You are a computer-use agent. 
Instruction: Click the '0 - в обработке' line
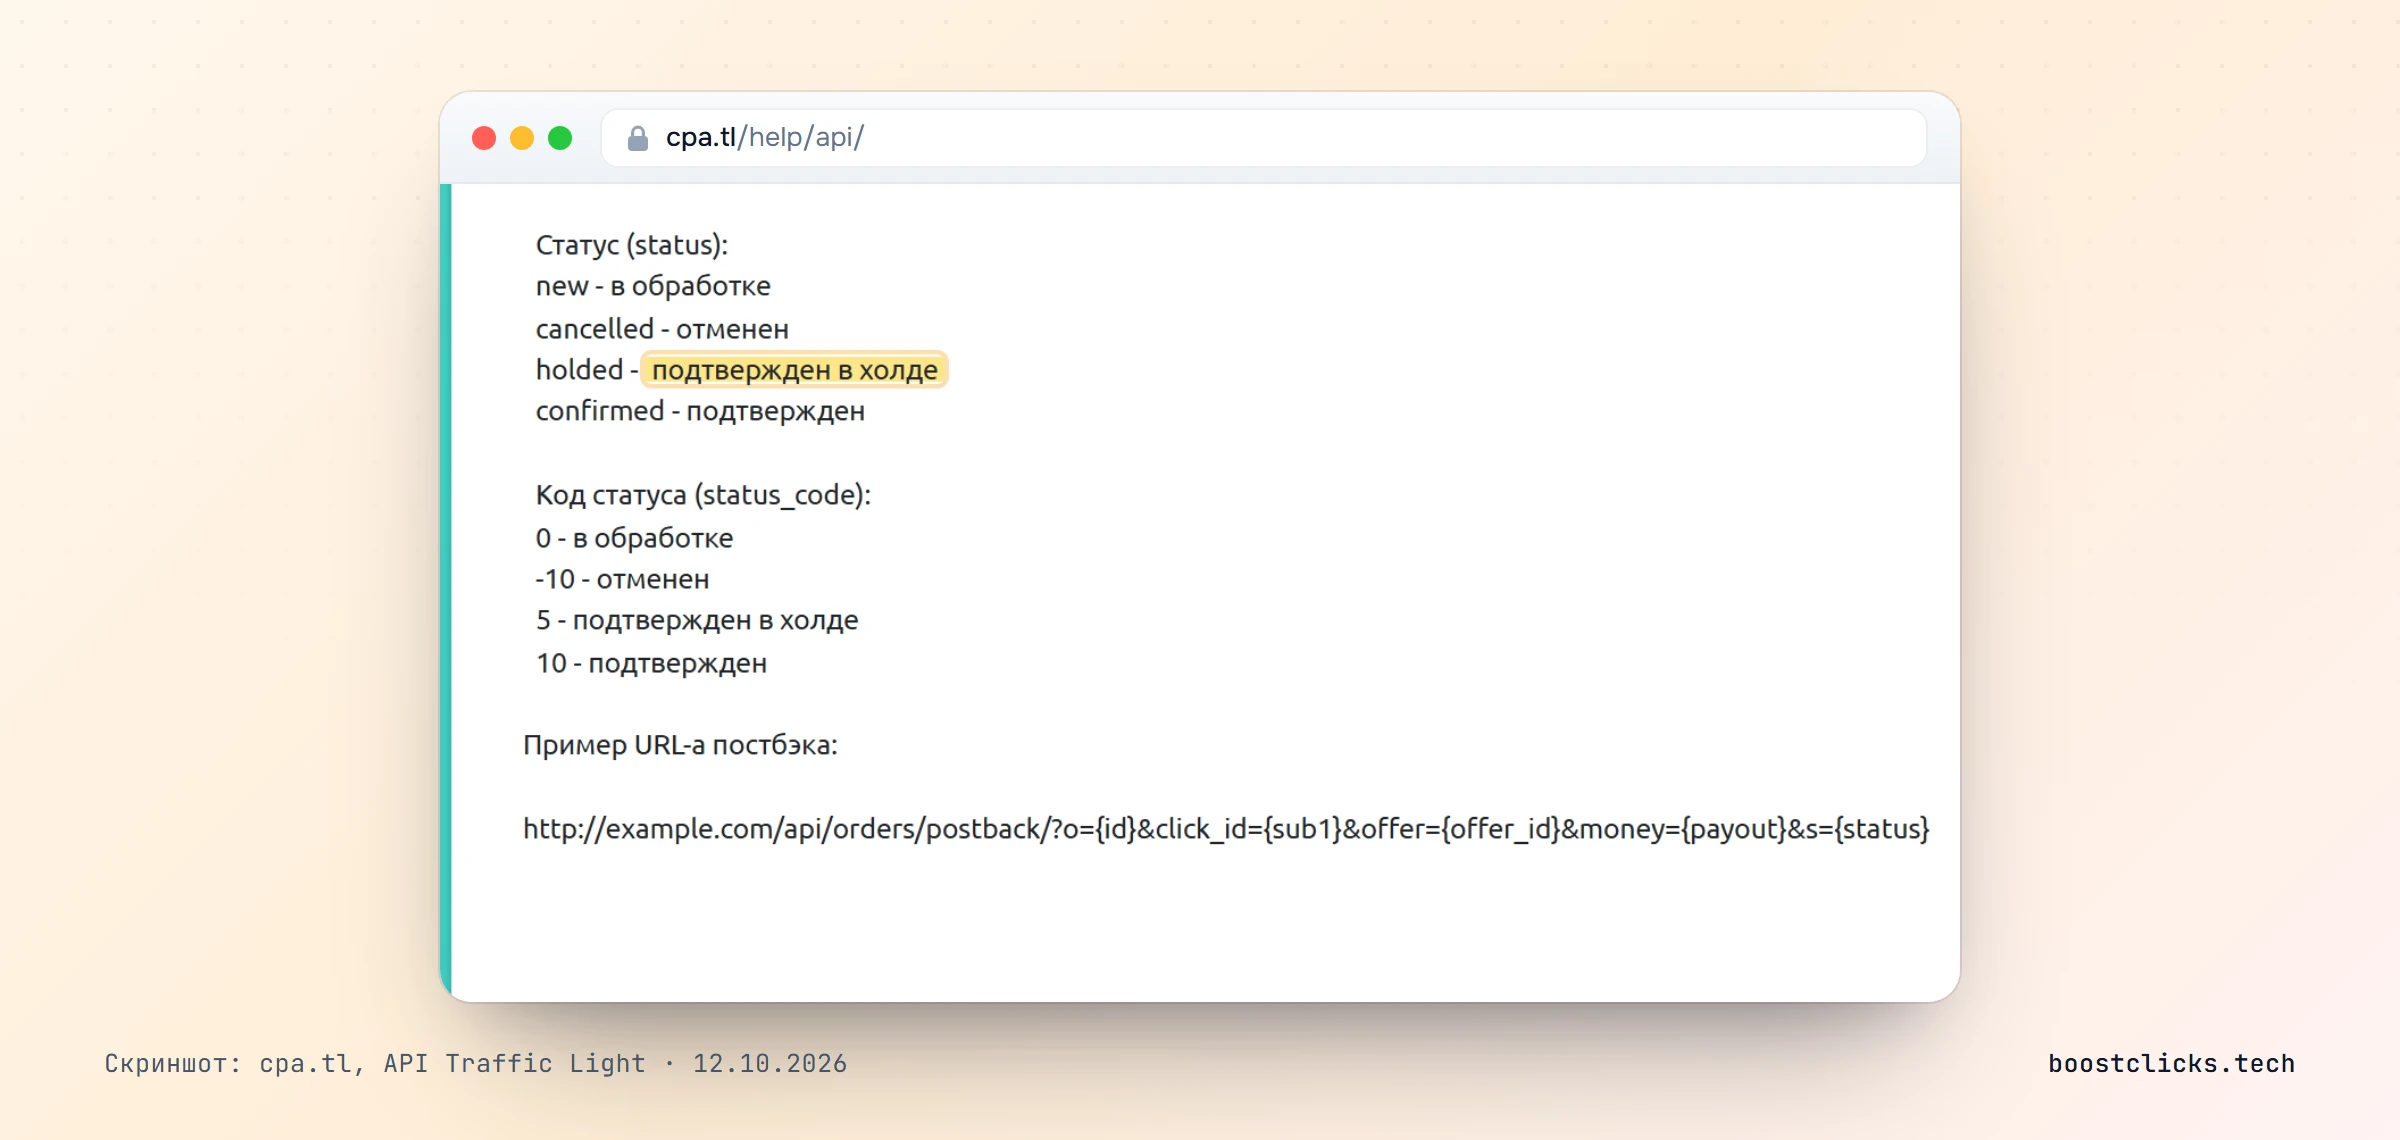634,538
